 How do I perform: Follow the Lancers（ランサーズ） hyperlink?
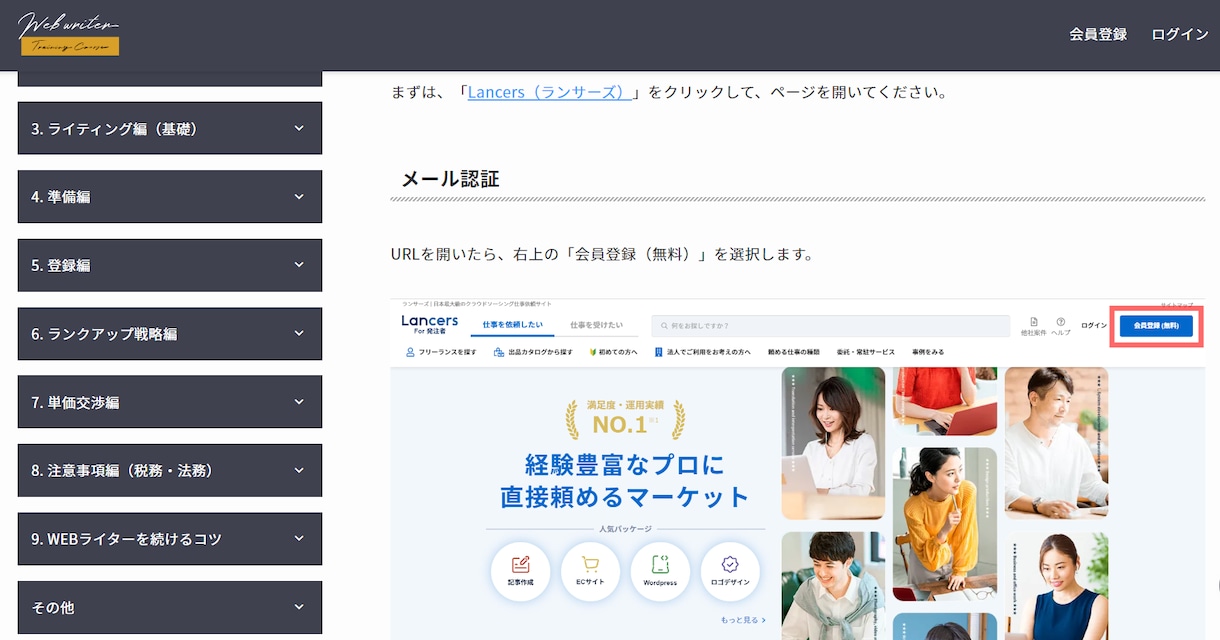coord(550,92)
